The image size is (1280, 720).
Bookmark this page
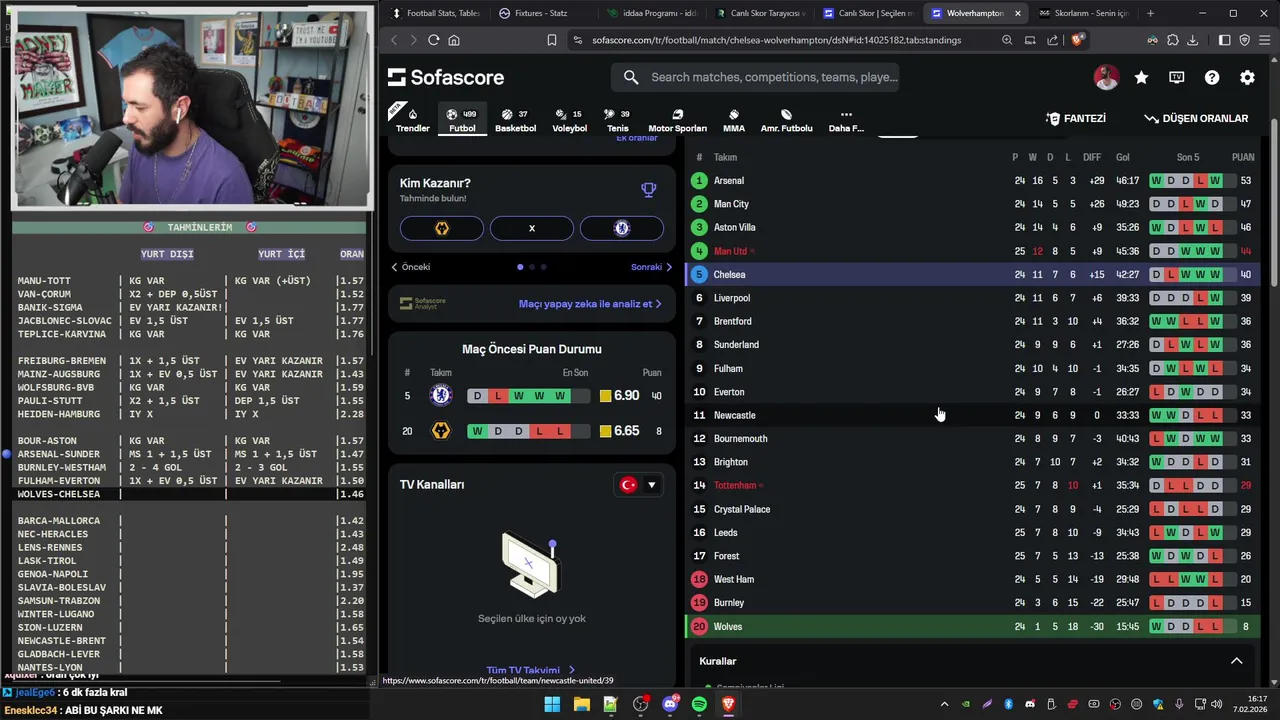click(x=551, y=40)
